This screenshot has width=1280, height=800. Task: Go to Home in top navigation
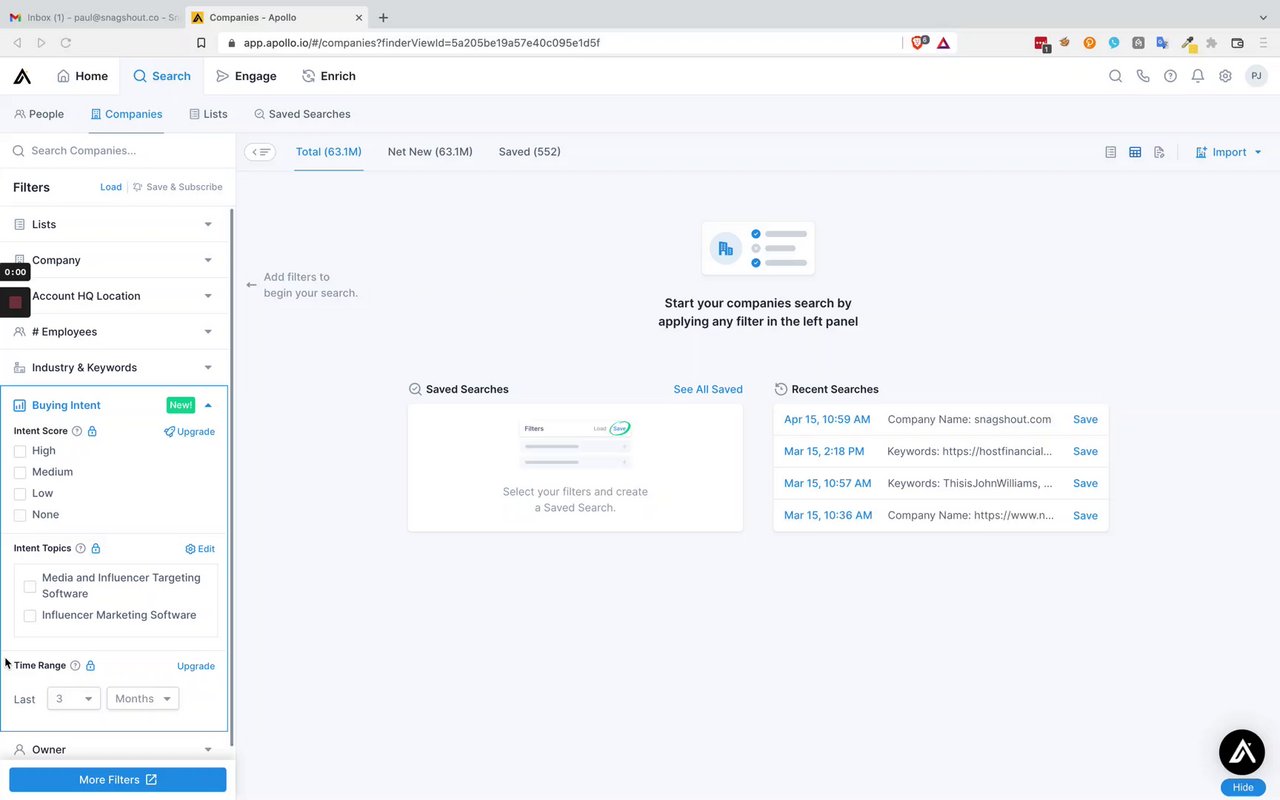[82, 76]
